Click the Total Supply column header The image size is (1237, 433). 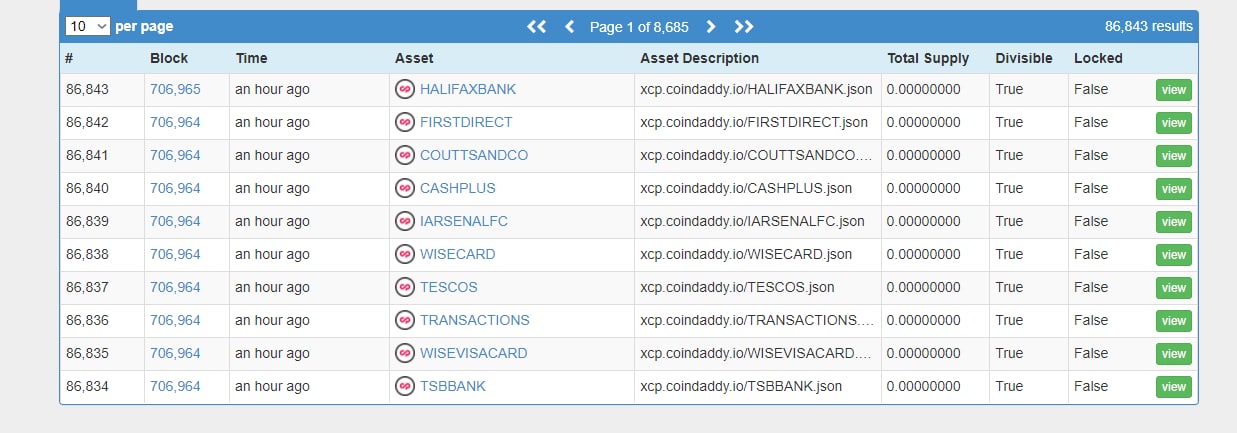coord(930,58)
